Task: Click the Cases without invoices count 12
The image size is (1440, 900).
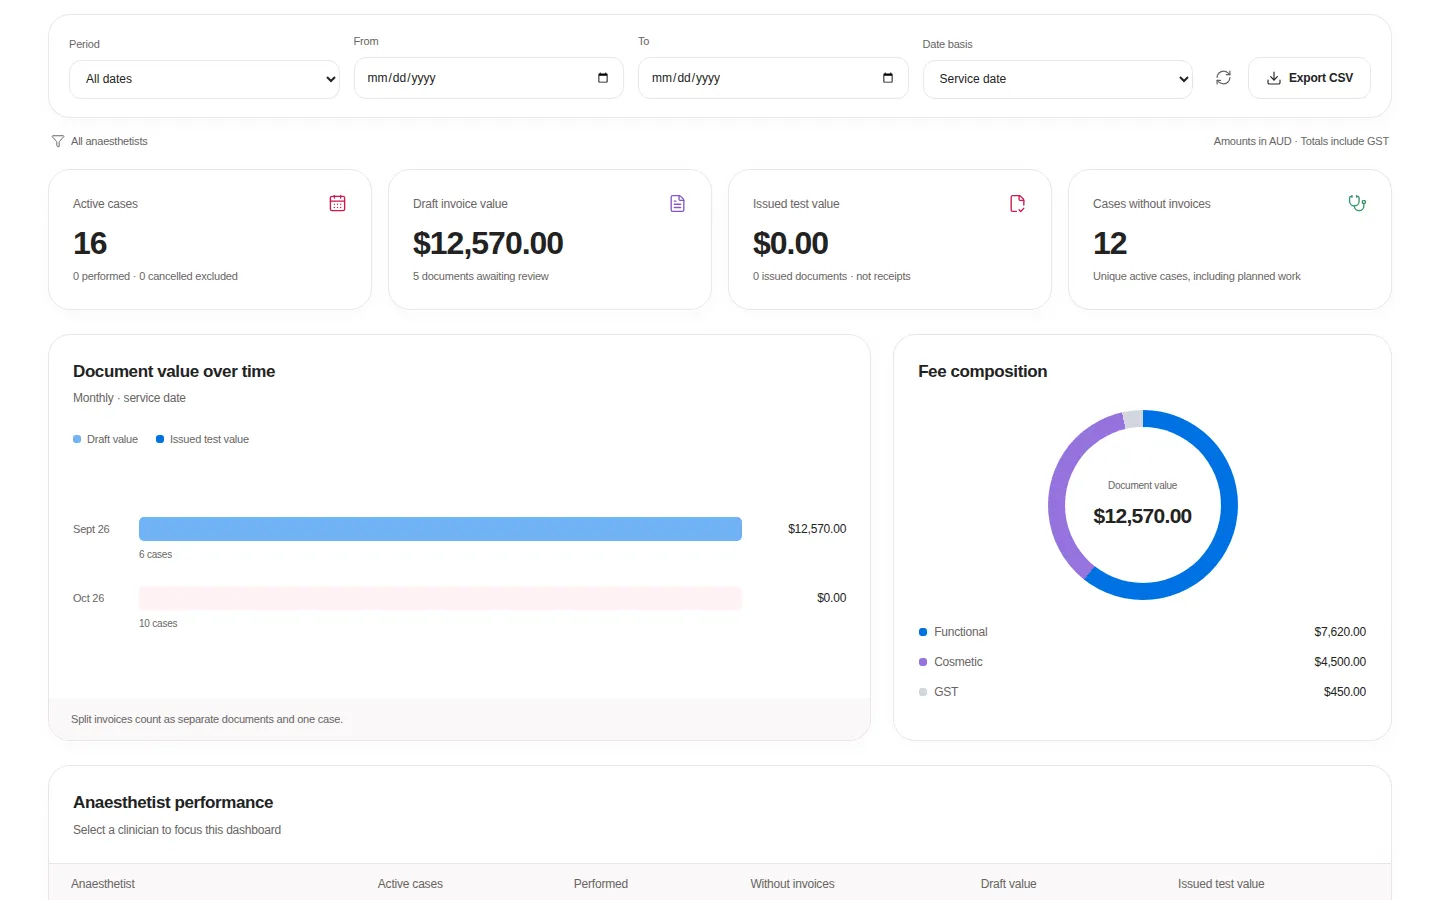Action: pyautogui.click(x=1110, y=243)
